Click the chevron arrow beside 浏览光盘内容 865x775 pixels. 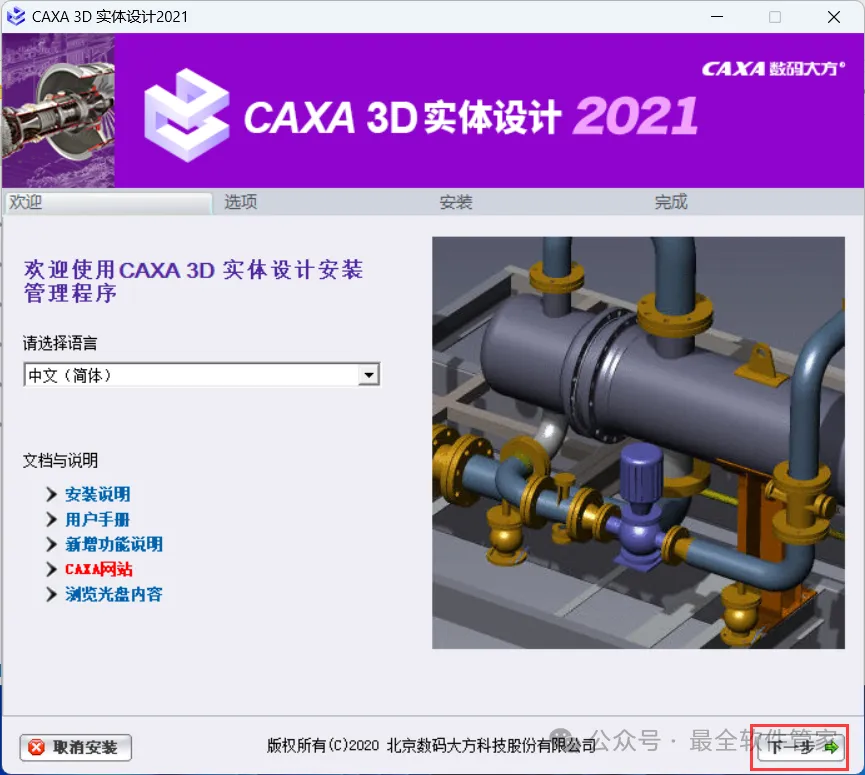51,594
